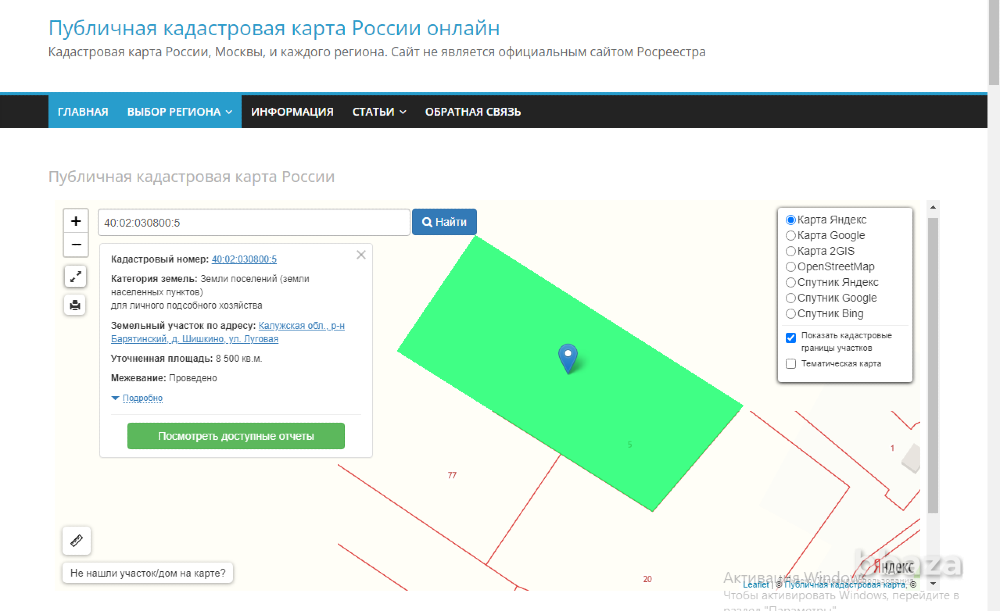Click the zoom in (+) map control

[x=75, y=220]
